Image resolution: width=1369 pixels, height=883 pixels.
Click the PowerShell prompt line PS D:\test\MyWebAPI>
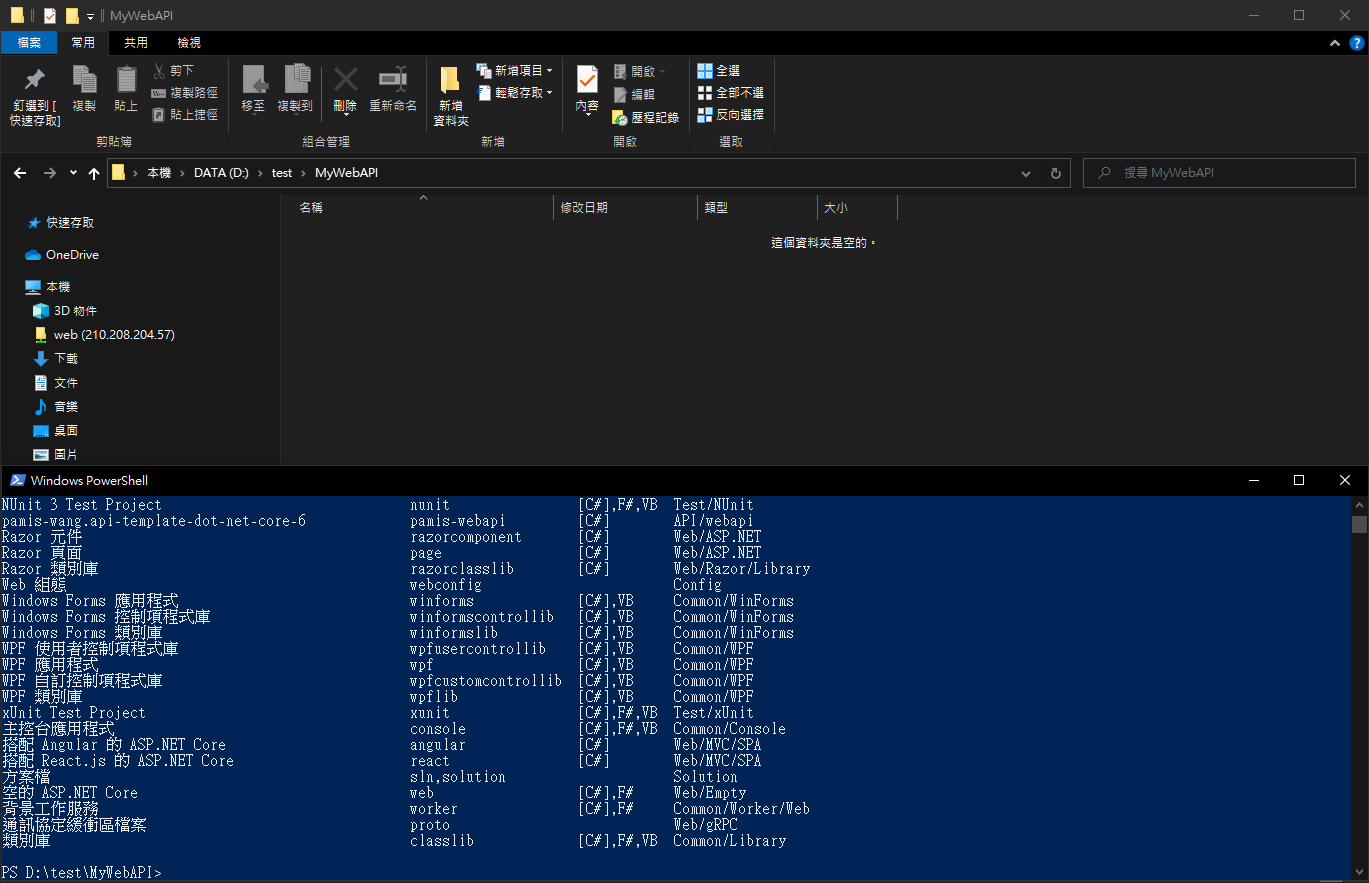pos(81,873)
